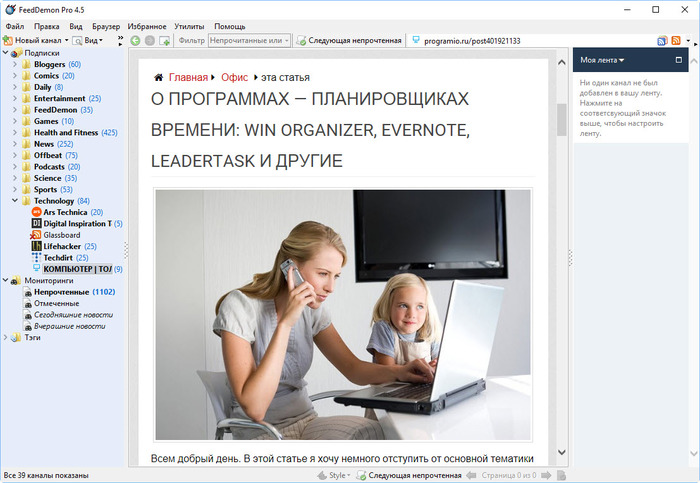700x483 pixels.
Task: Collapse the Подписки tree root
Action: 5,53
